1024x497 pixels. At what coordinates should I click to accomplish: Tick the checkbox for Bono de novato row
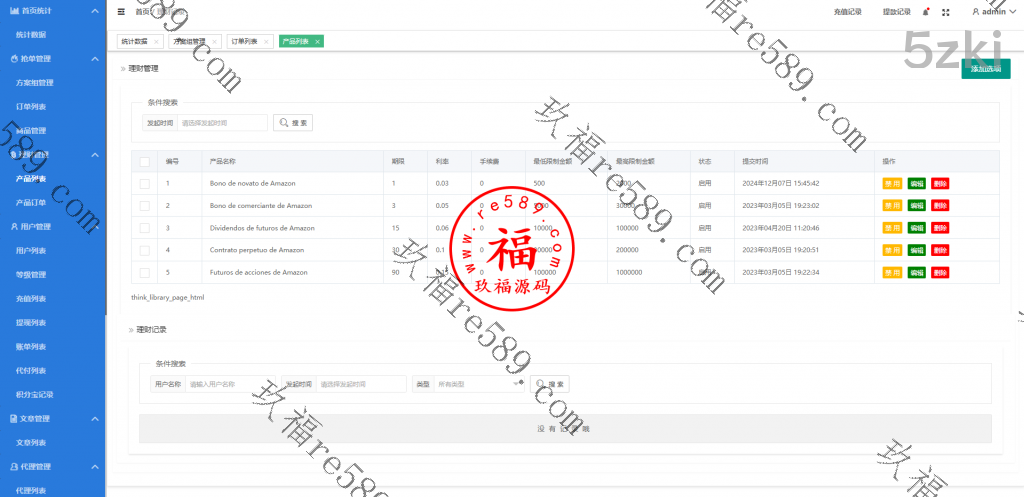coord(145,184)
